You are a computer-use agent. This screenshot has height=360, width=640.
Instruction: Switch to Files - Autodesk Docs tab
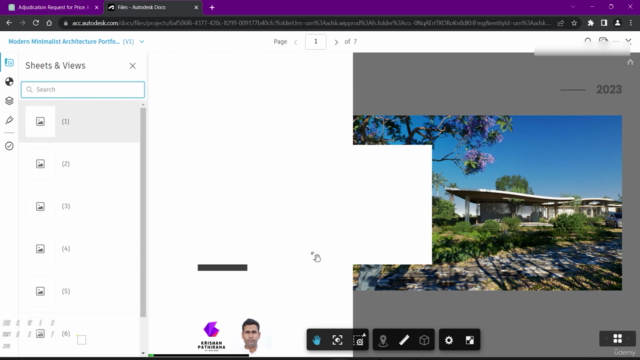tap(152, 7)
